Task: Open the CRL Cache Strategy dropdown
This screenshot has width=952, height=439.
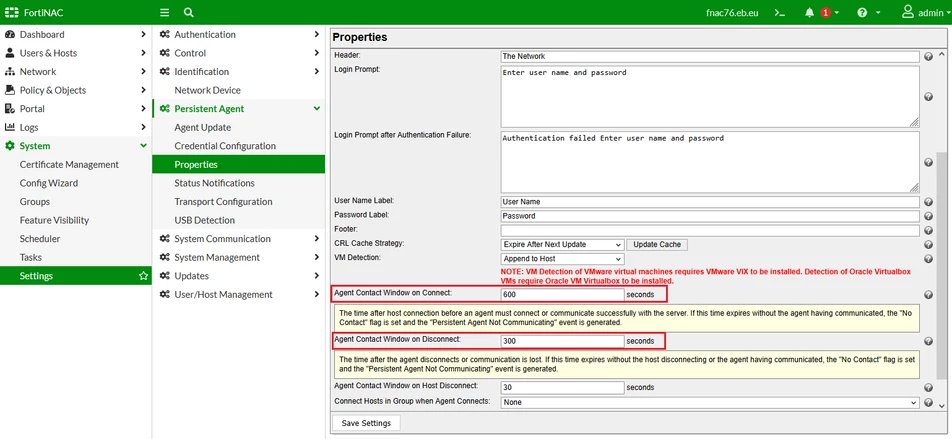Action: (563, 245)
